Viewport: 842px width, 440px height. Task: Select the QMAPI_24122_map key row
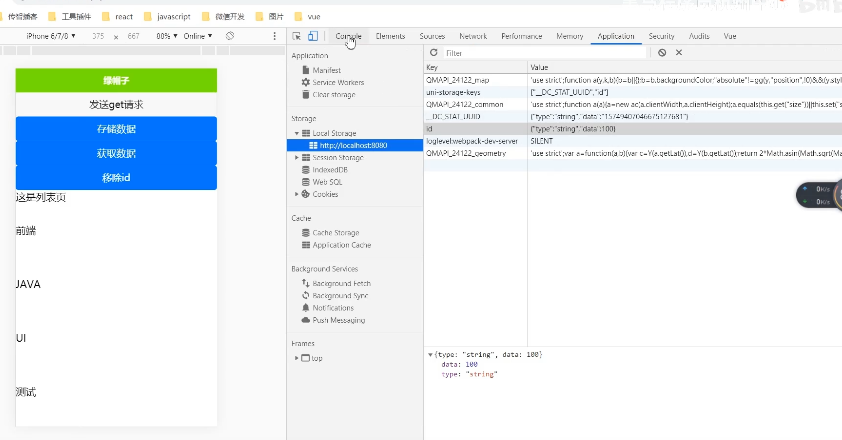click(x=633, y=80)
